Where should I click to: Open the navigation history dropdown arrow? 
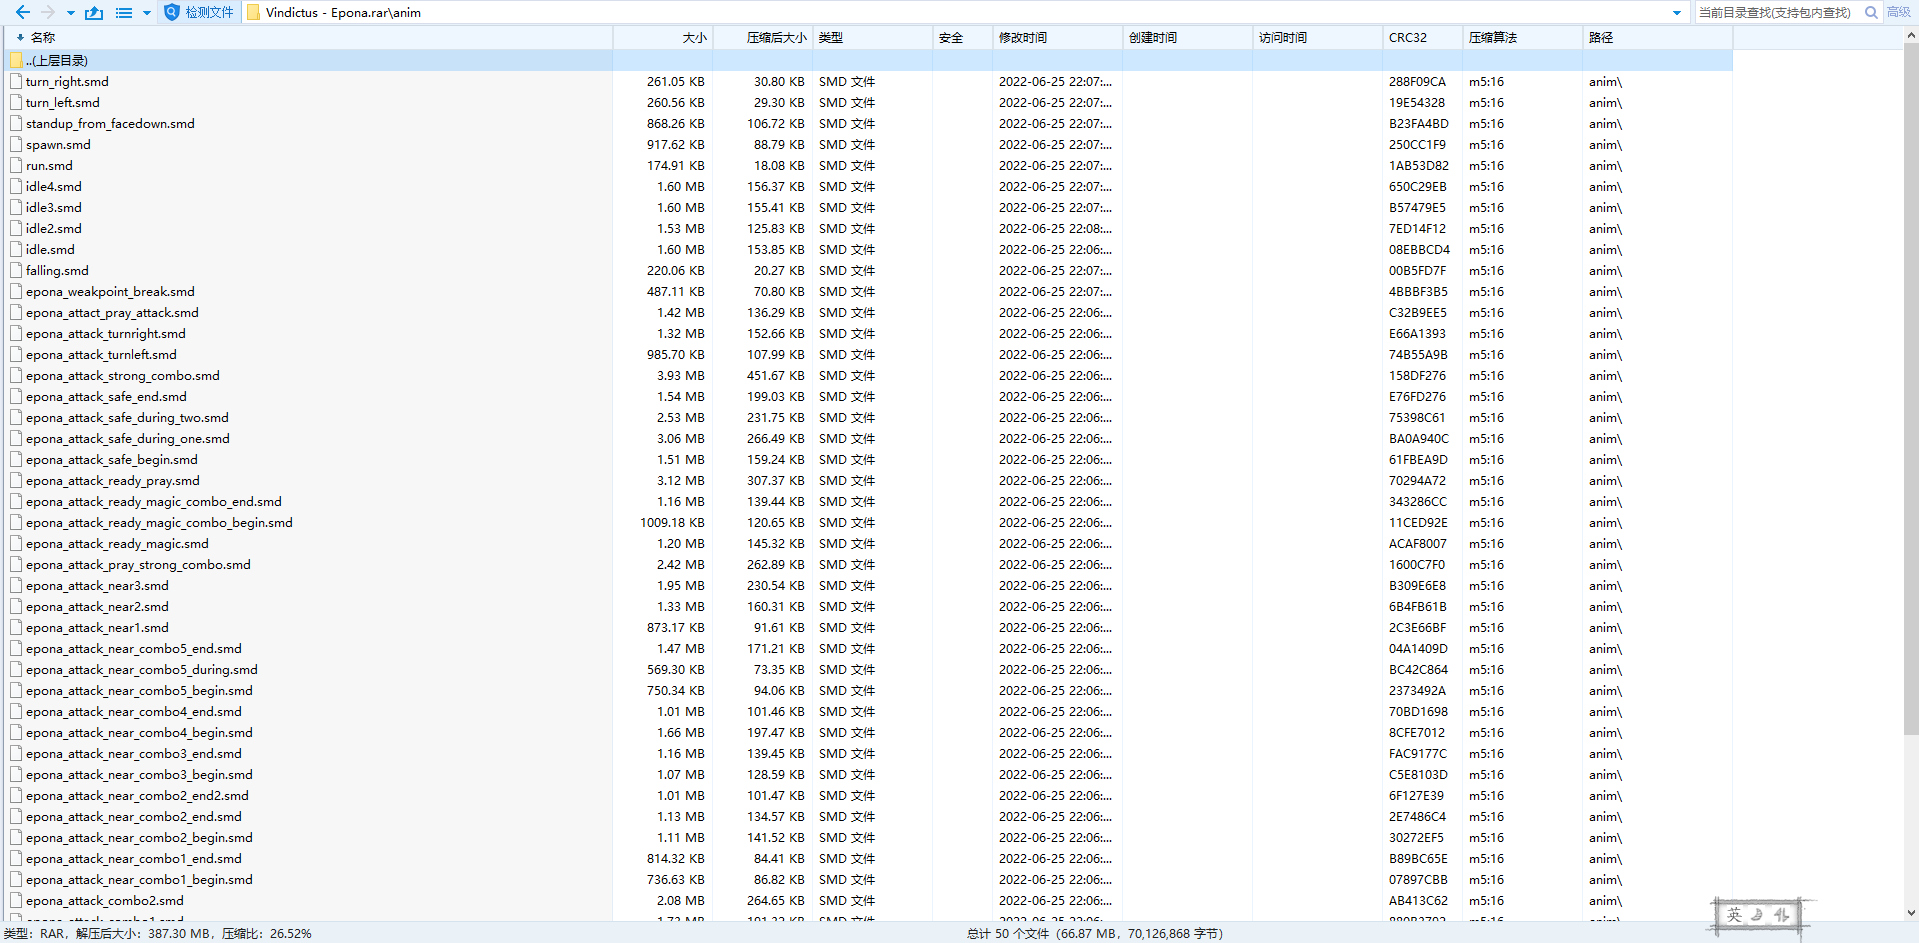[71, 13]
